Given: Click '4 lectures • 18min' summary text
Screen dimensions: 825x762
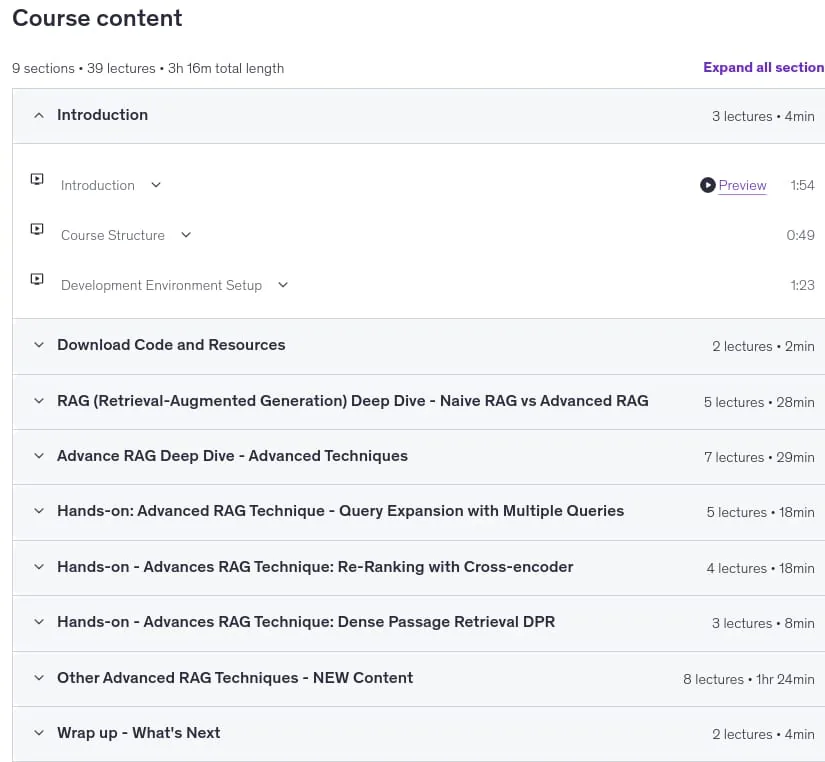Looking at the screenshot, I should tap(760, 568).
